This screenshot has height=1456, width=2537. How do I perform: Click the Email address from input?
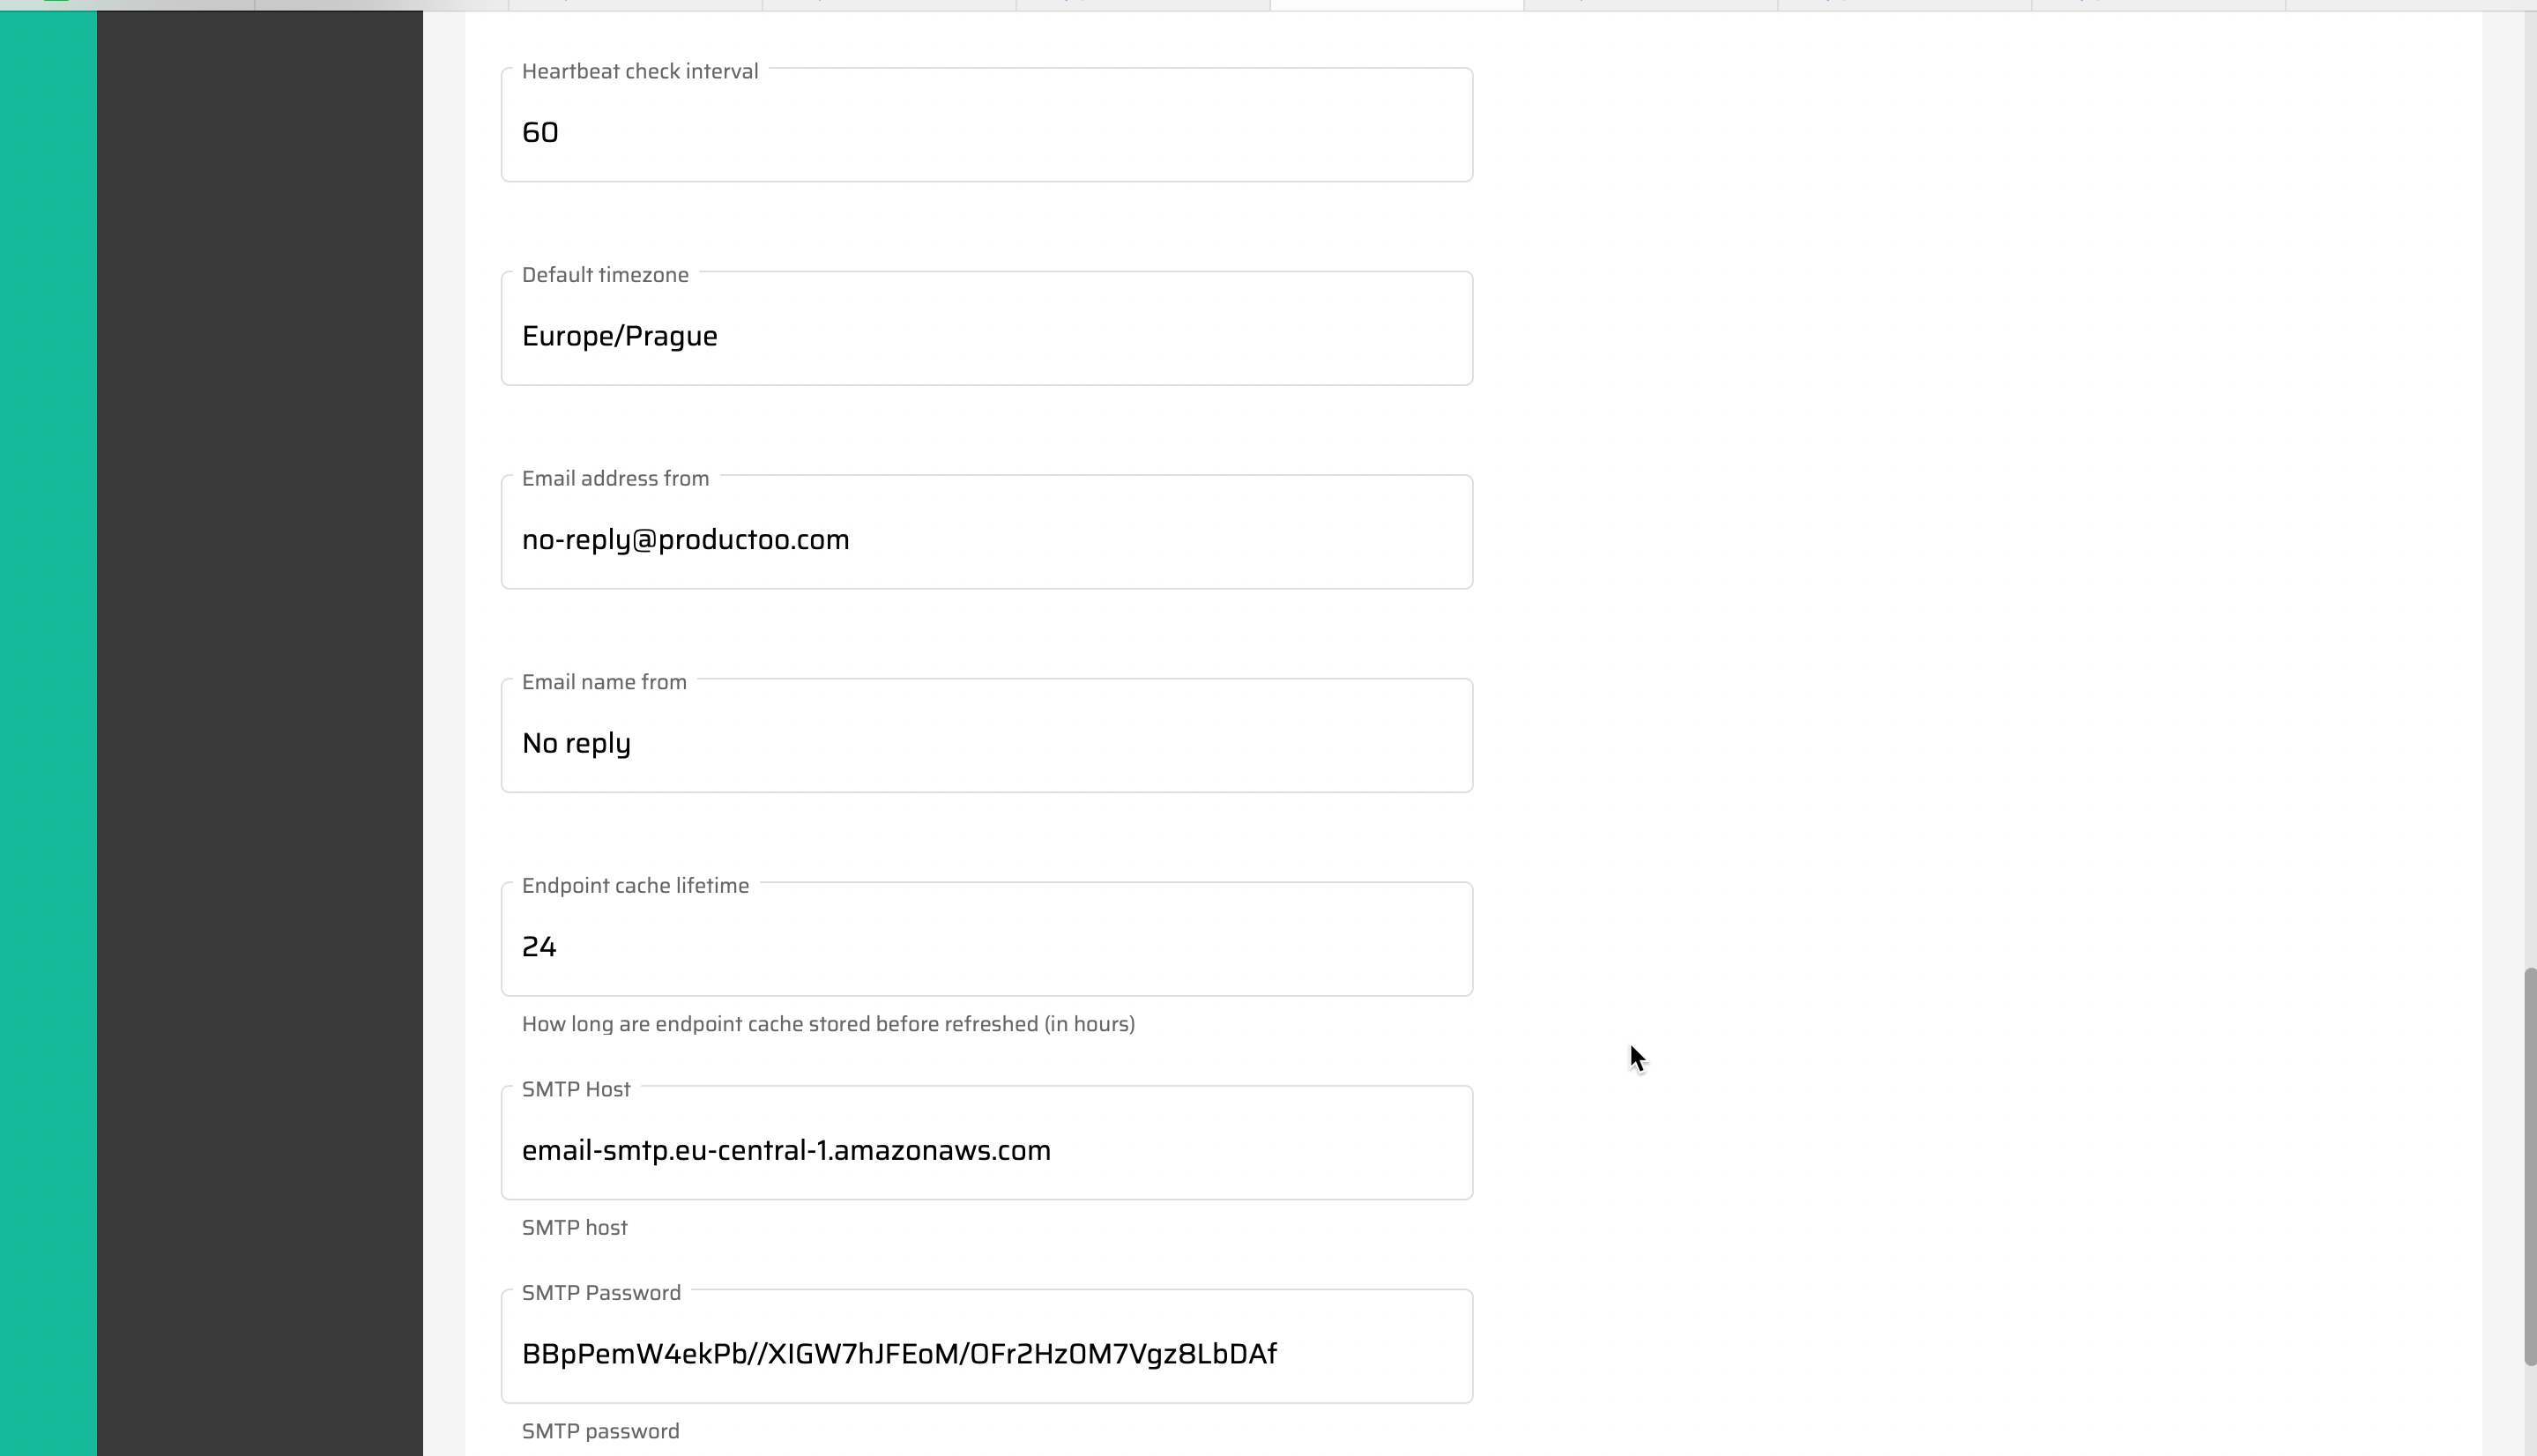pos(986,540)
